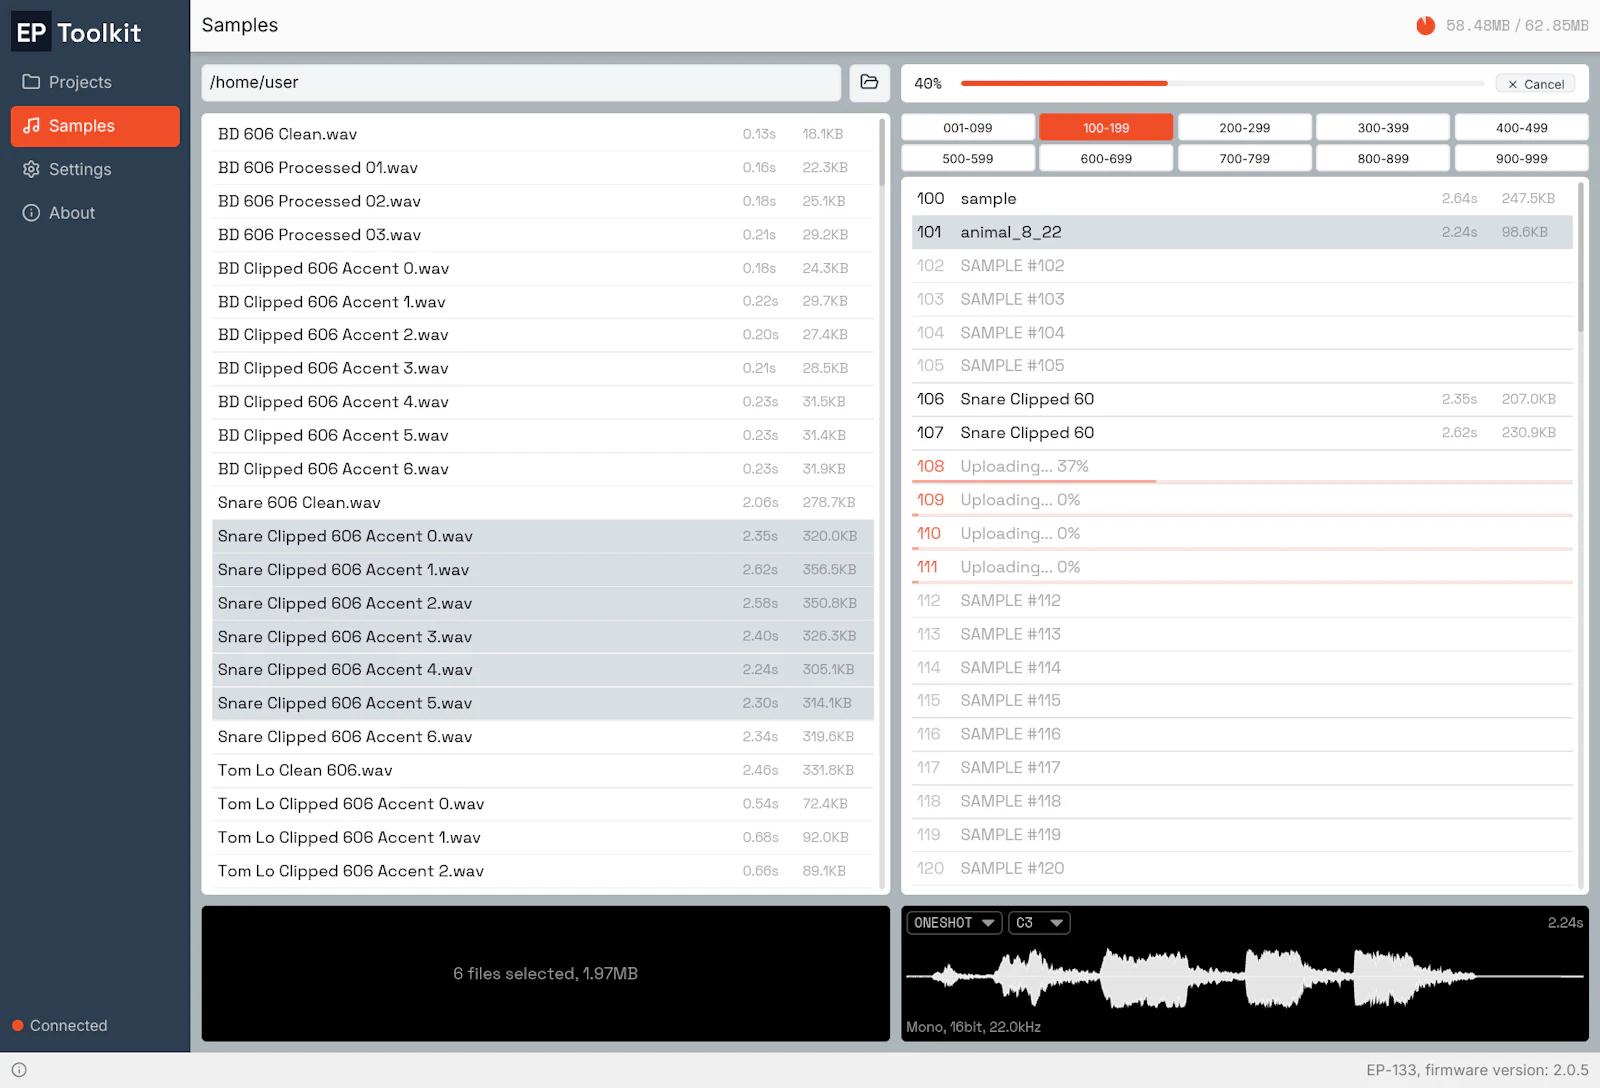Select Snare 606 Clean.wav
Image resolution: width=1600 pixels, height=1088 pixels.
(x=543, y=503)
